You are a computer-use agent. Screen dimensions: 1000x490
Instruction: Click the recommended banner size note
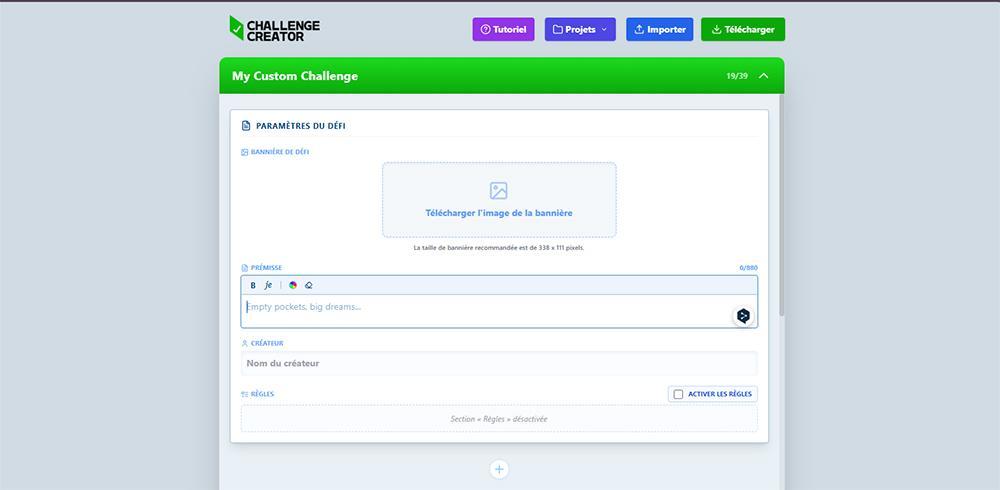499,248
